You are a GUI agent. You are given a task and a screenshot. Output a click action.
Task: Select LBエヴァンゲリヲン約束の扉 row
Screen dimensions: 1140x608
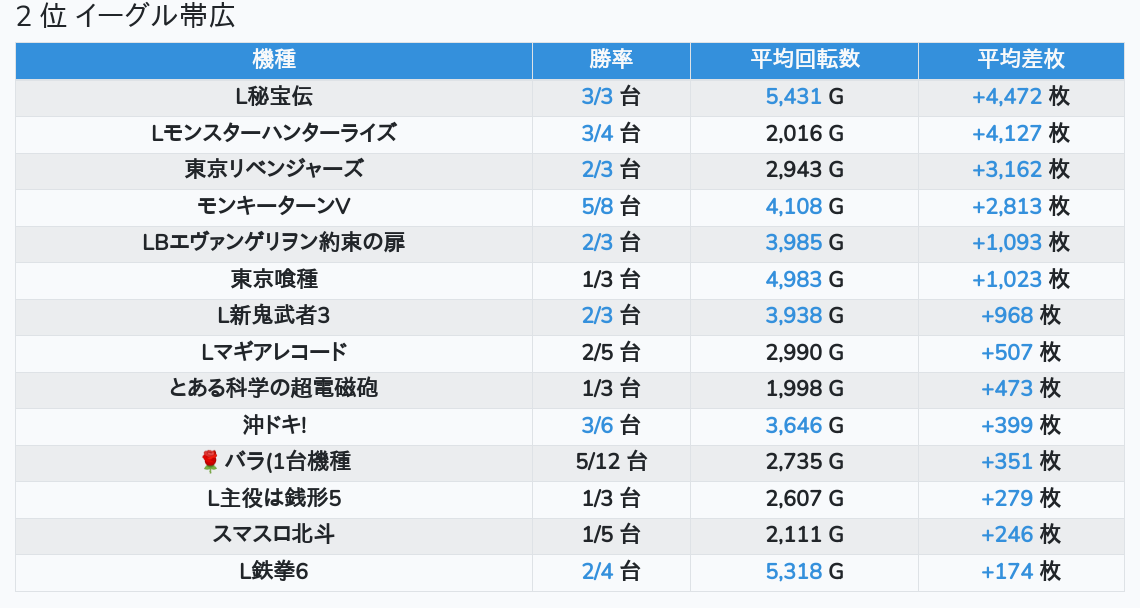pyautogui.click(x=274, y=242)
